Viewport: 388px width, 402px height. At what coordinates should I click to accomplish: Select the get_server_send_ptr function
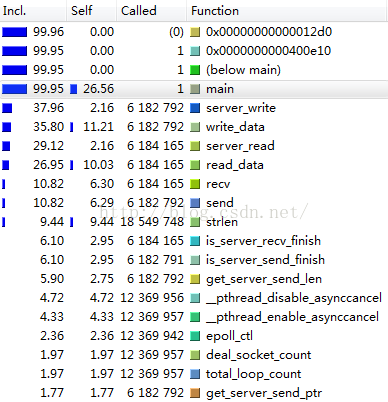point(264,393)
